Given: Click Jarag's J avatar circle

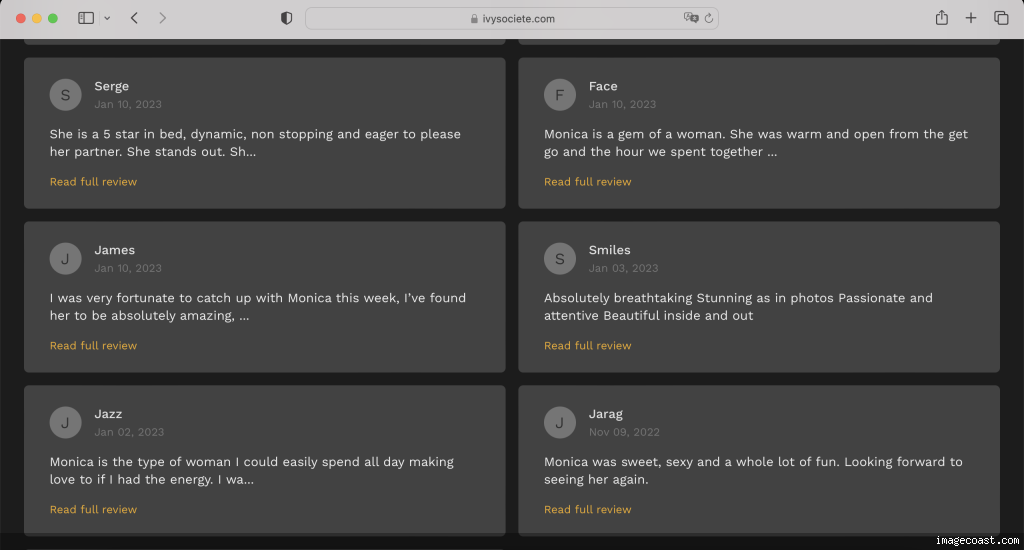Looking at the screenshot, I should [x=560, y=423].
